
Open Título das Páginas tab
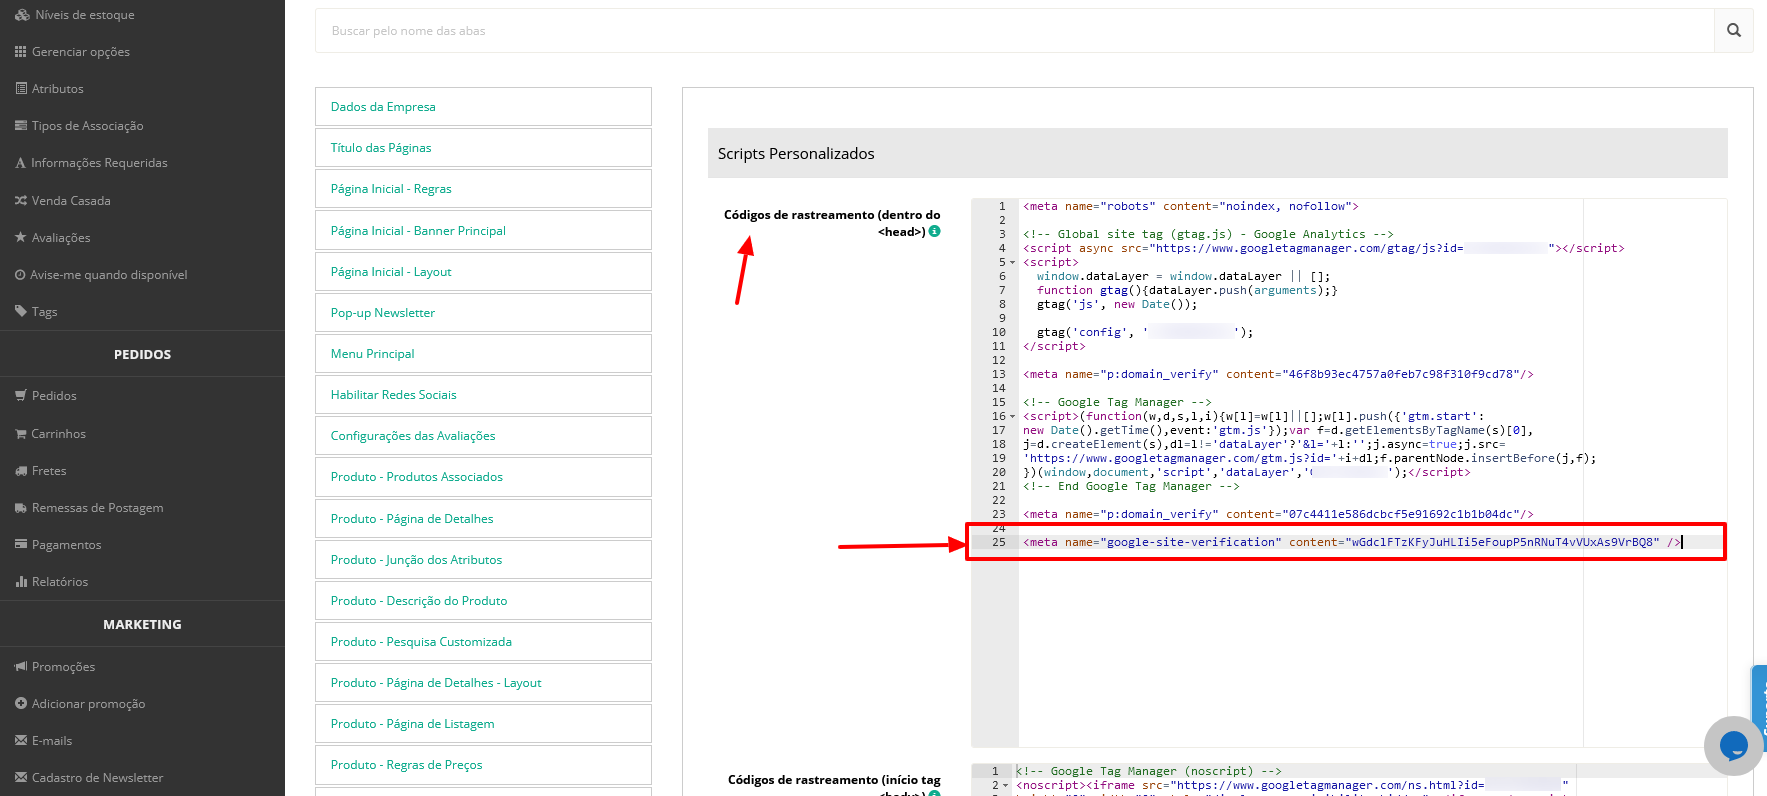[483, 148]
